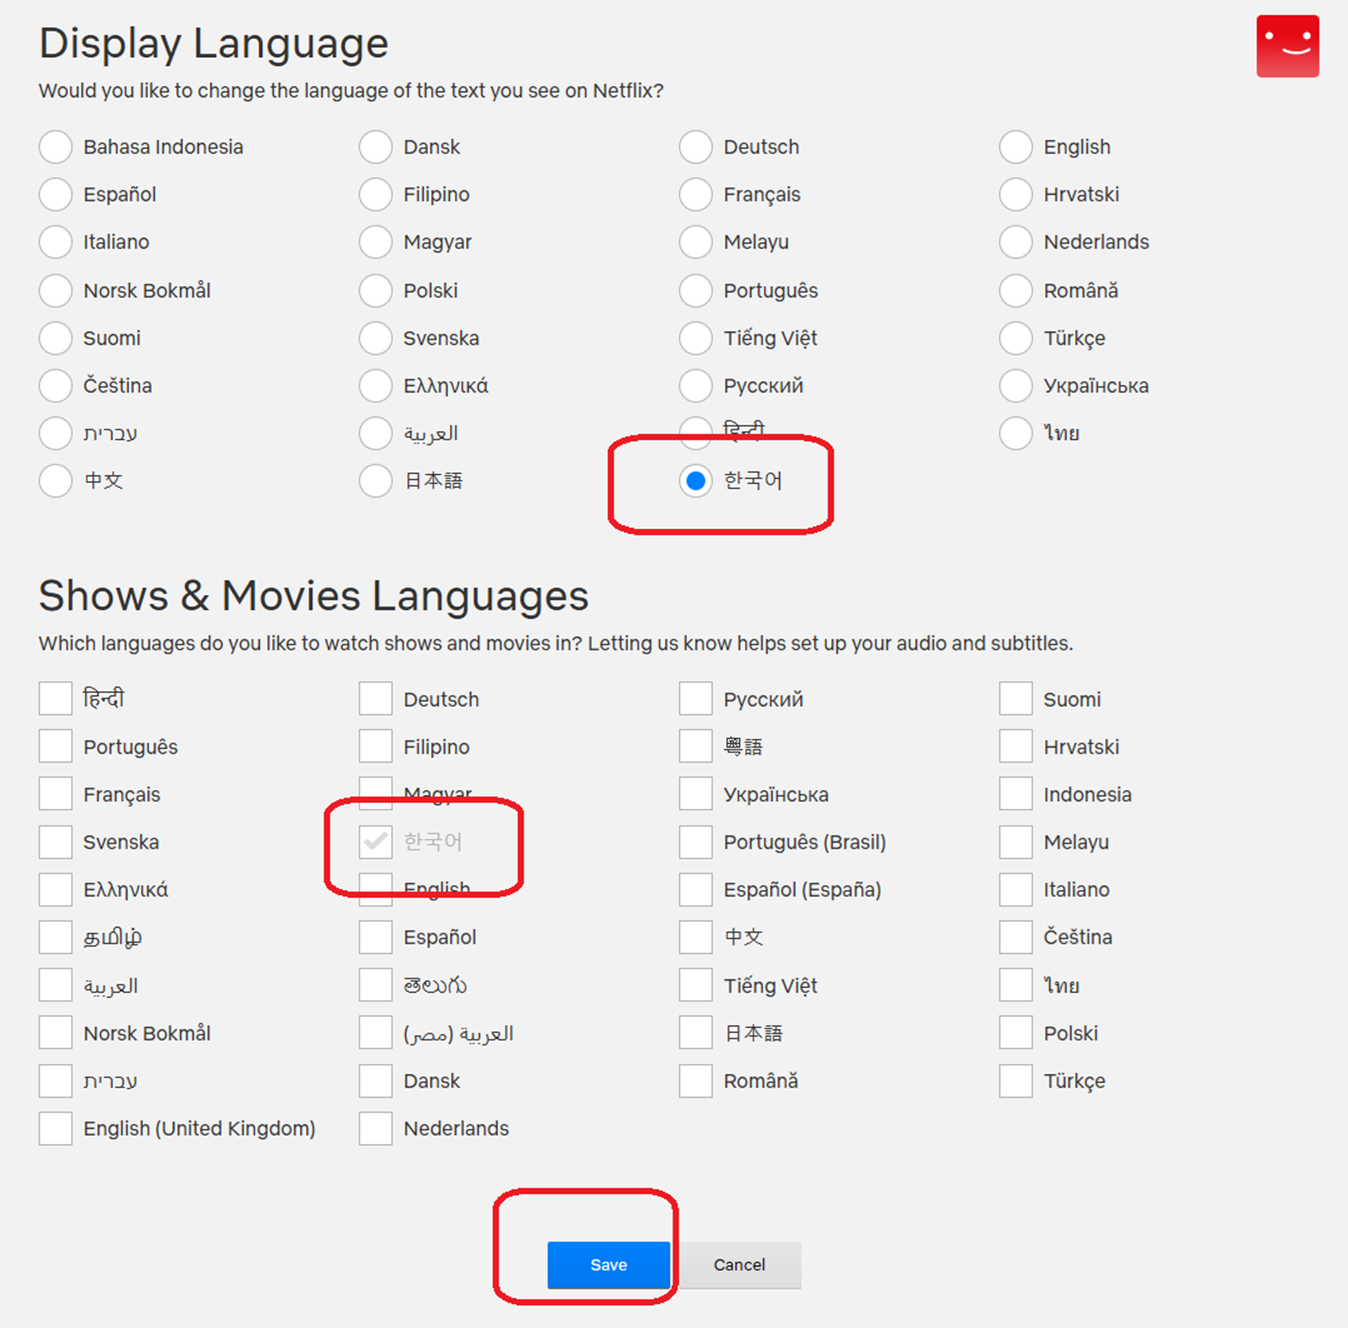The height and width of the screenshot is (1328, 1348).
Task: Select Português display language radio
Action: [x=695, y=290]
